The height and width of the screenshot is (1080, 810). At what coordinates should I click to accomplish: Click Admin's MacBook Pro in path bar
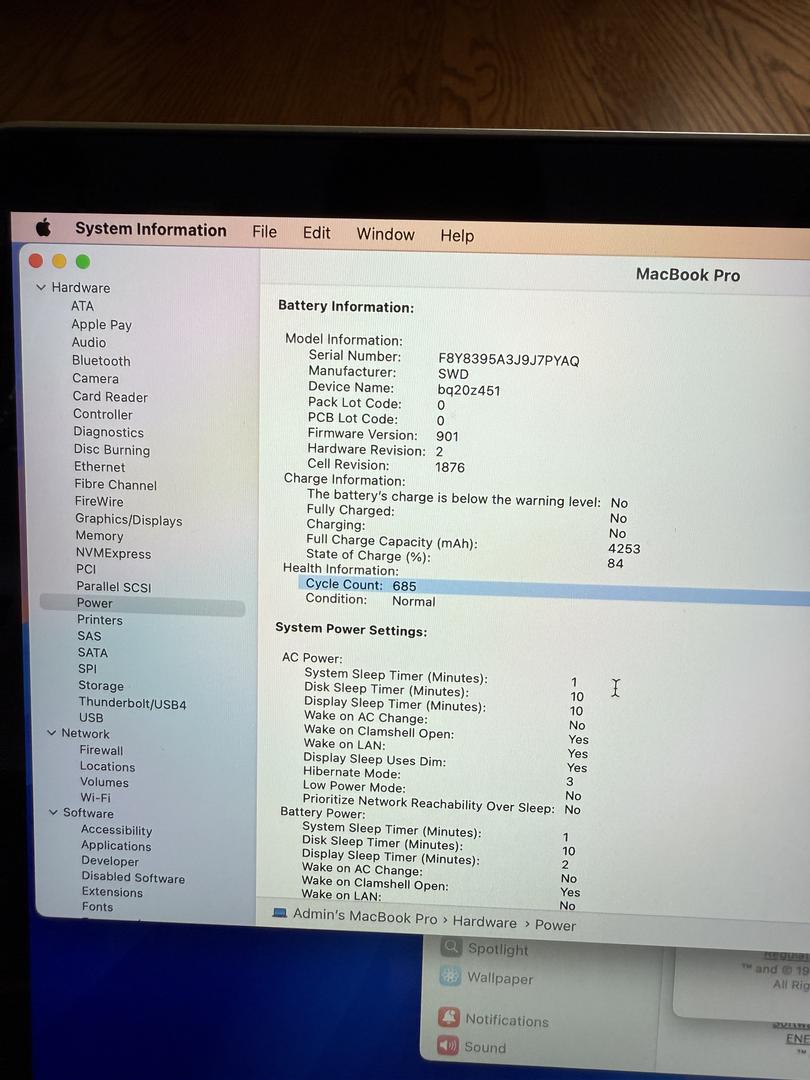pos(365,916)
